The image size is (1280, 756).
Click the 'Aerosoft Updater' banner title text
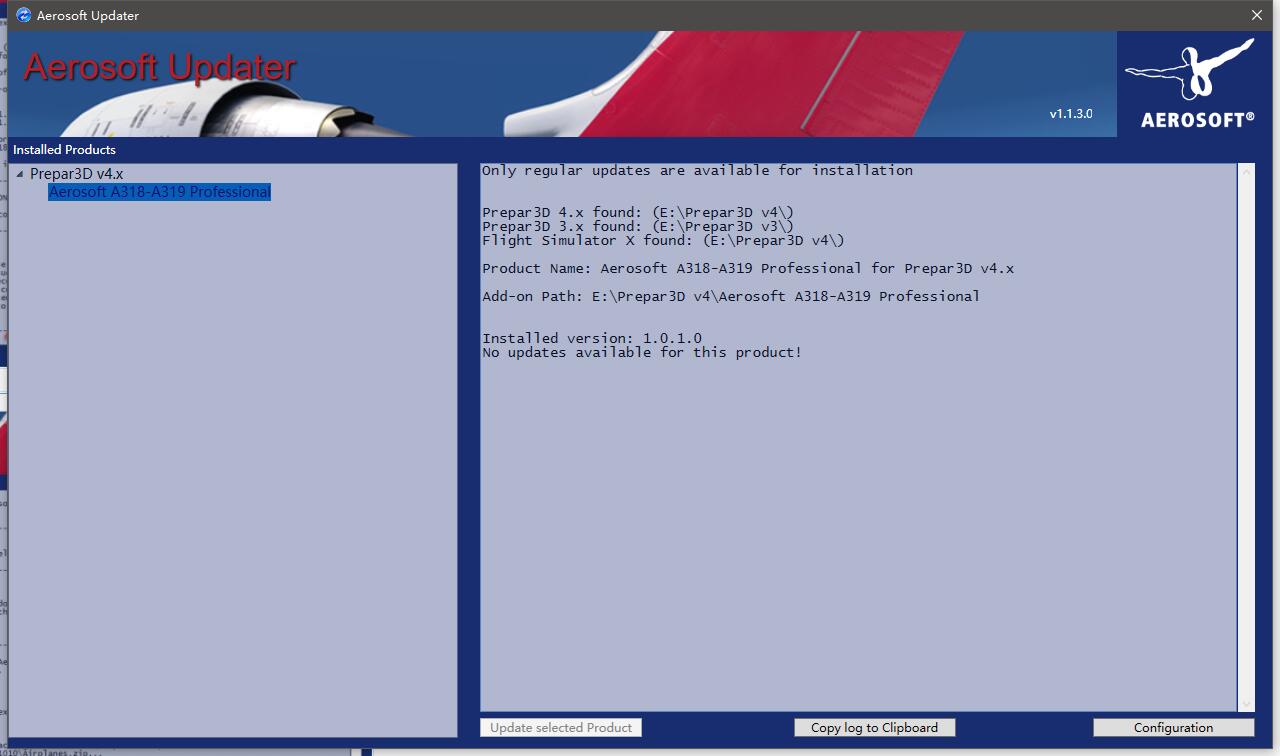(160, 67)
